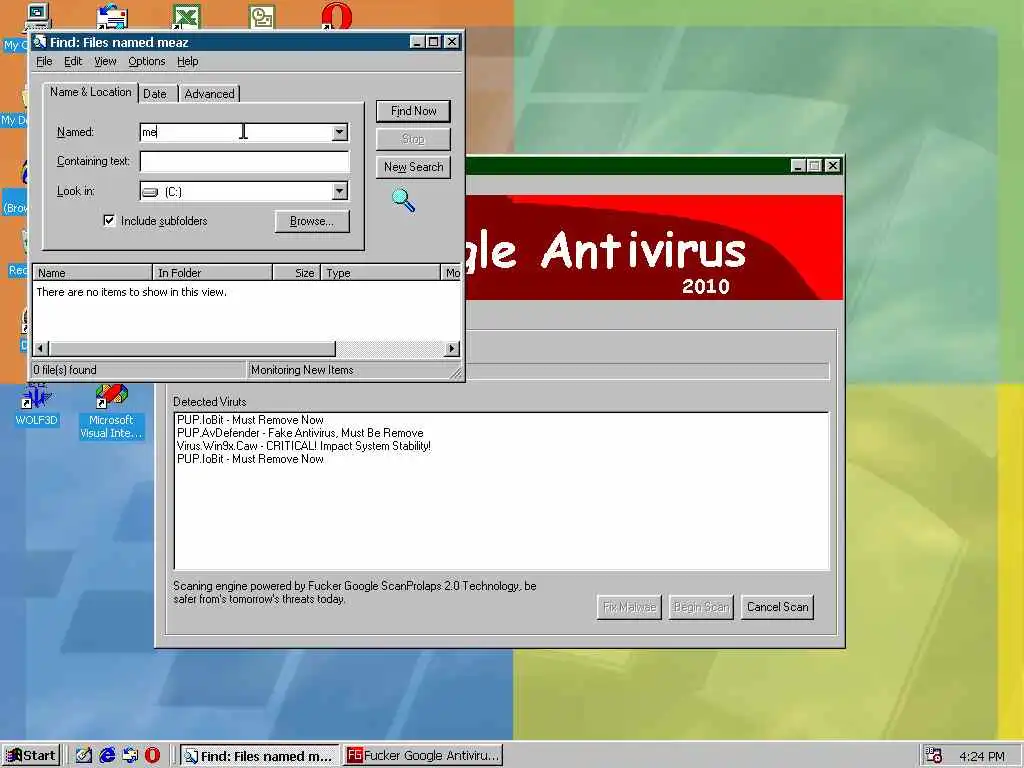Viewport: 1024px width, 768px height.
Task: Open the File menu in Find window
Action: coord(44,61)
